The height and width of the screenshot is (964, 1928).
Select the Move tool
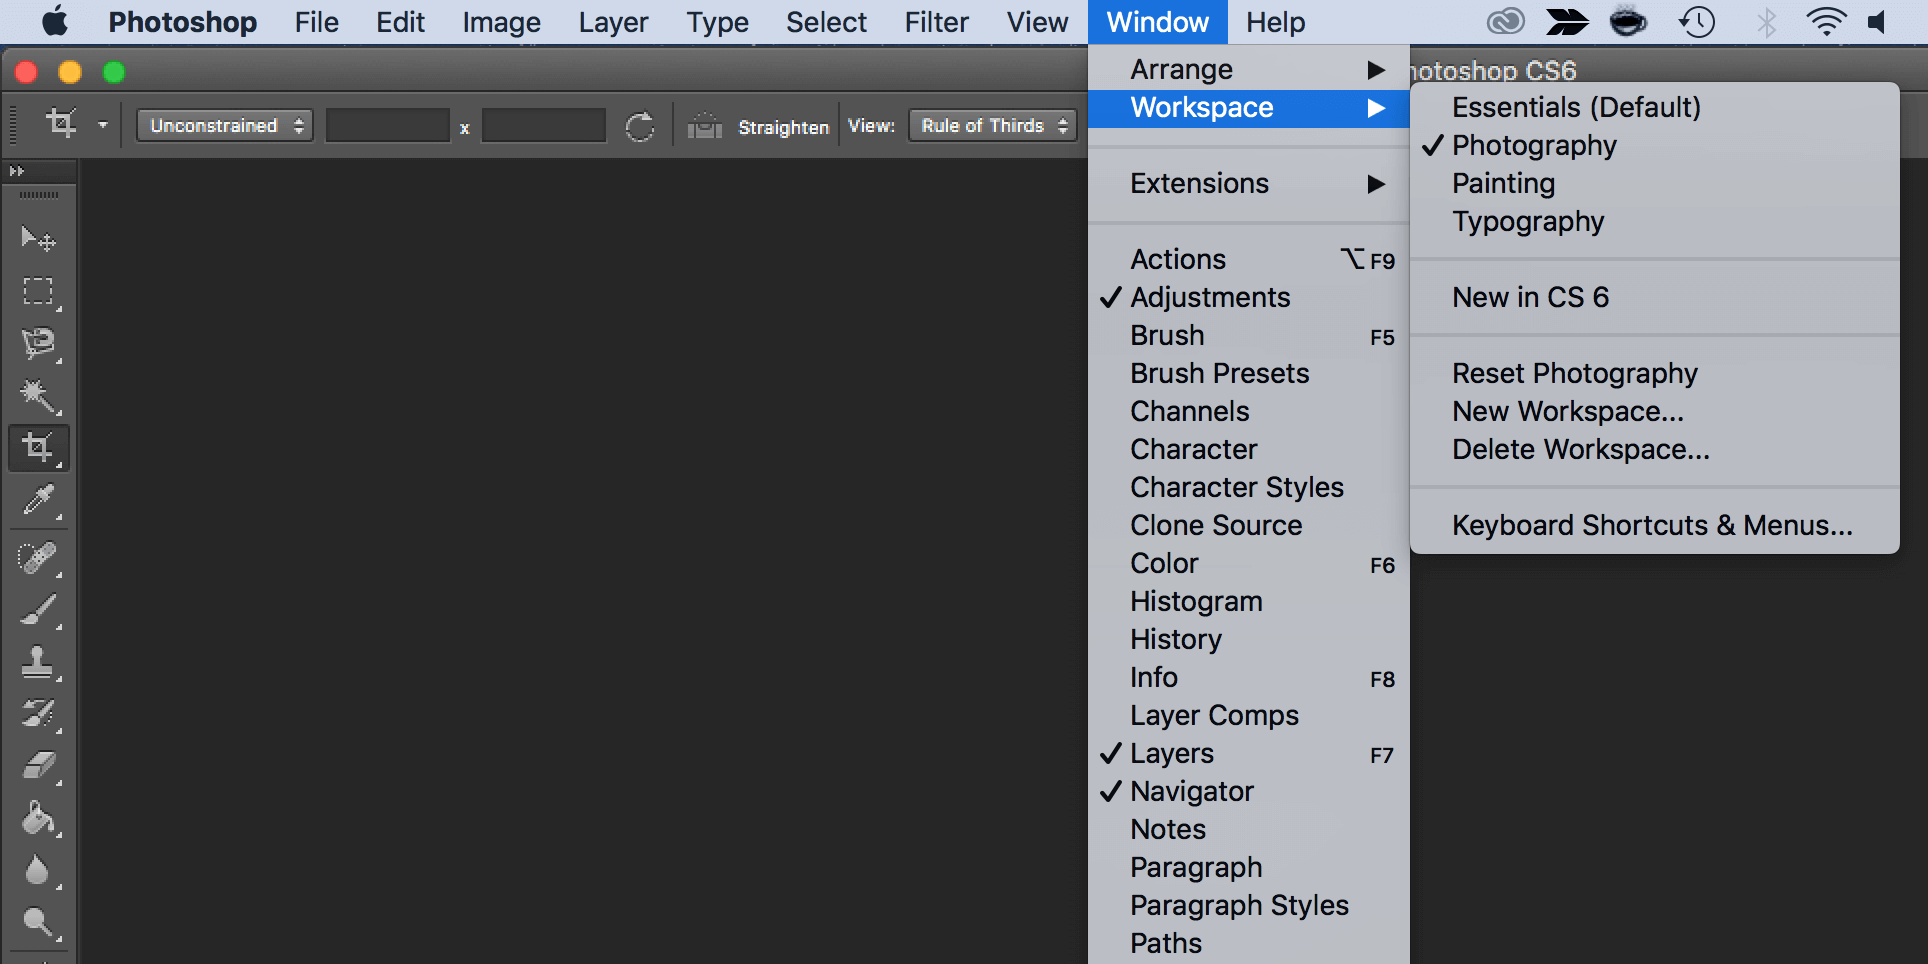coord(38,238)
